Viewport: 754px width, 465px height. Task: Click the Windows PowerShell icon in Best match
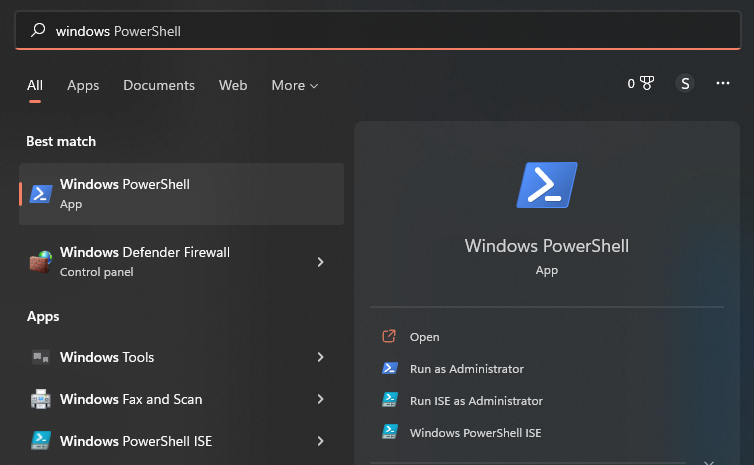41,194
